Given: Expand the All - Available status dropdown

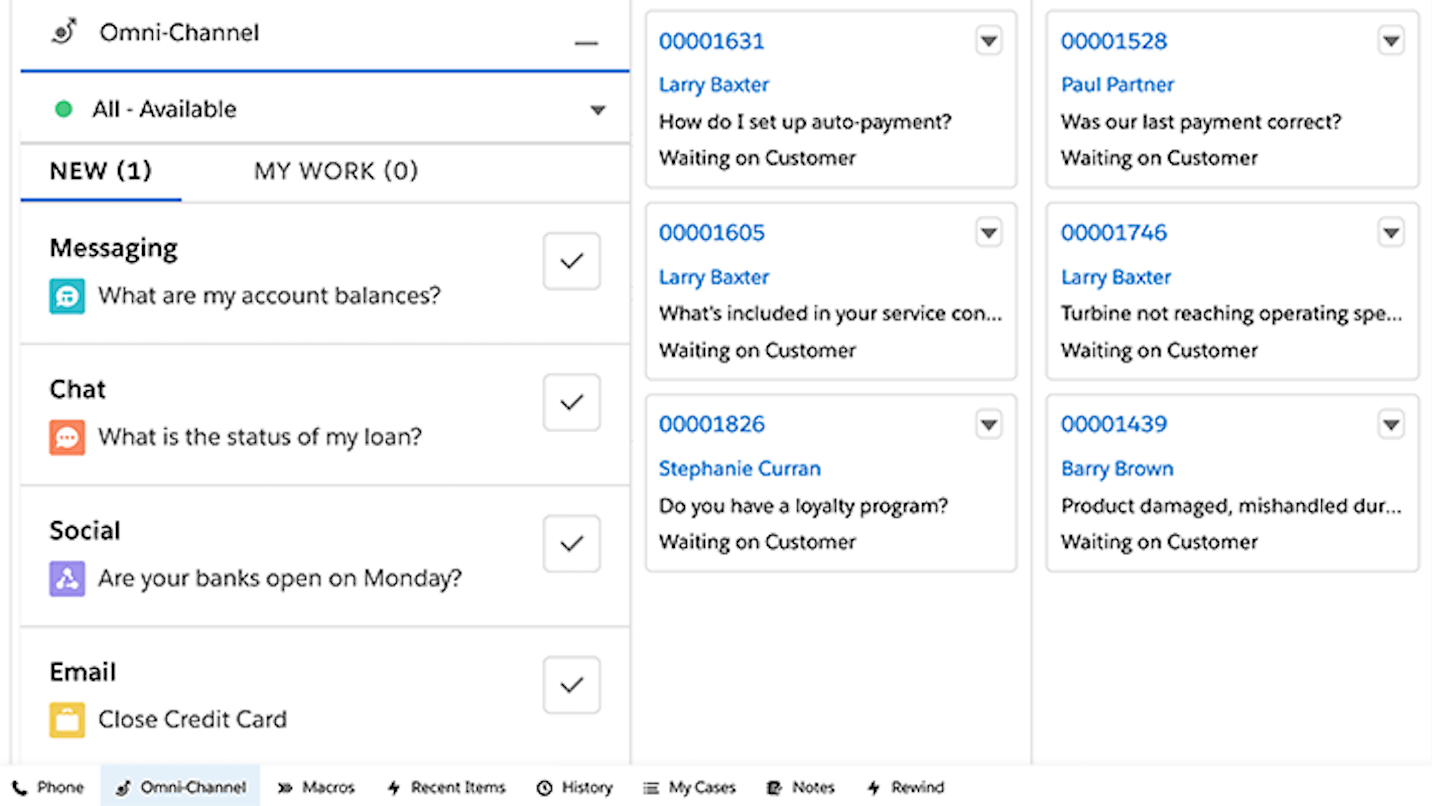Looking at the screenshot, I should [x=597, y=110].
